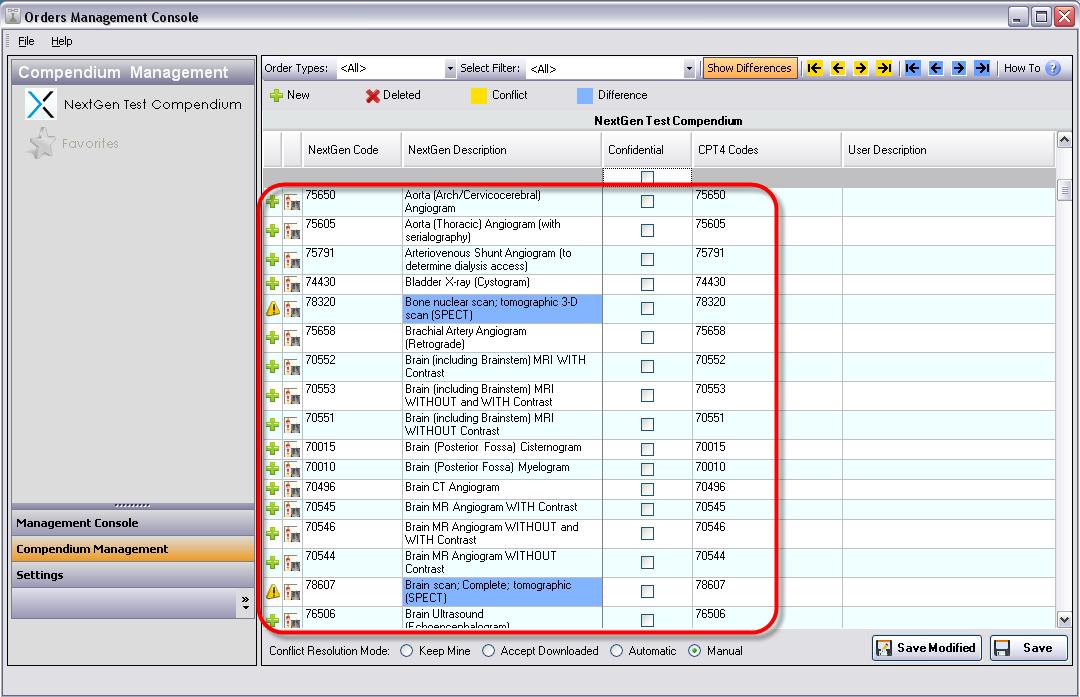
Task: Switch to the Management Console pane
Action: point(134,523)
